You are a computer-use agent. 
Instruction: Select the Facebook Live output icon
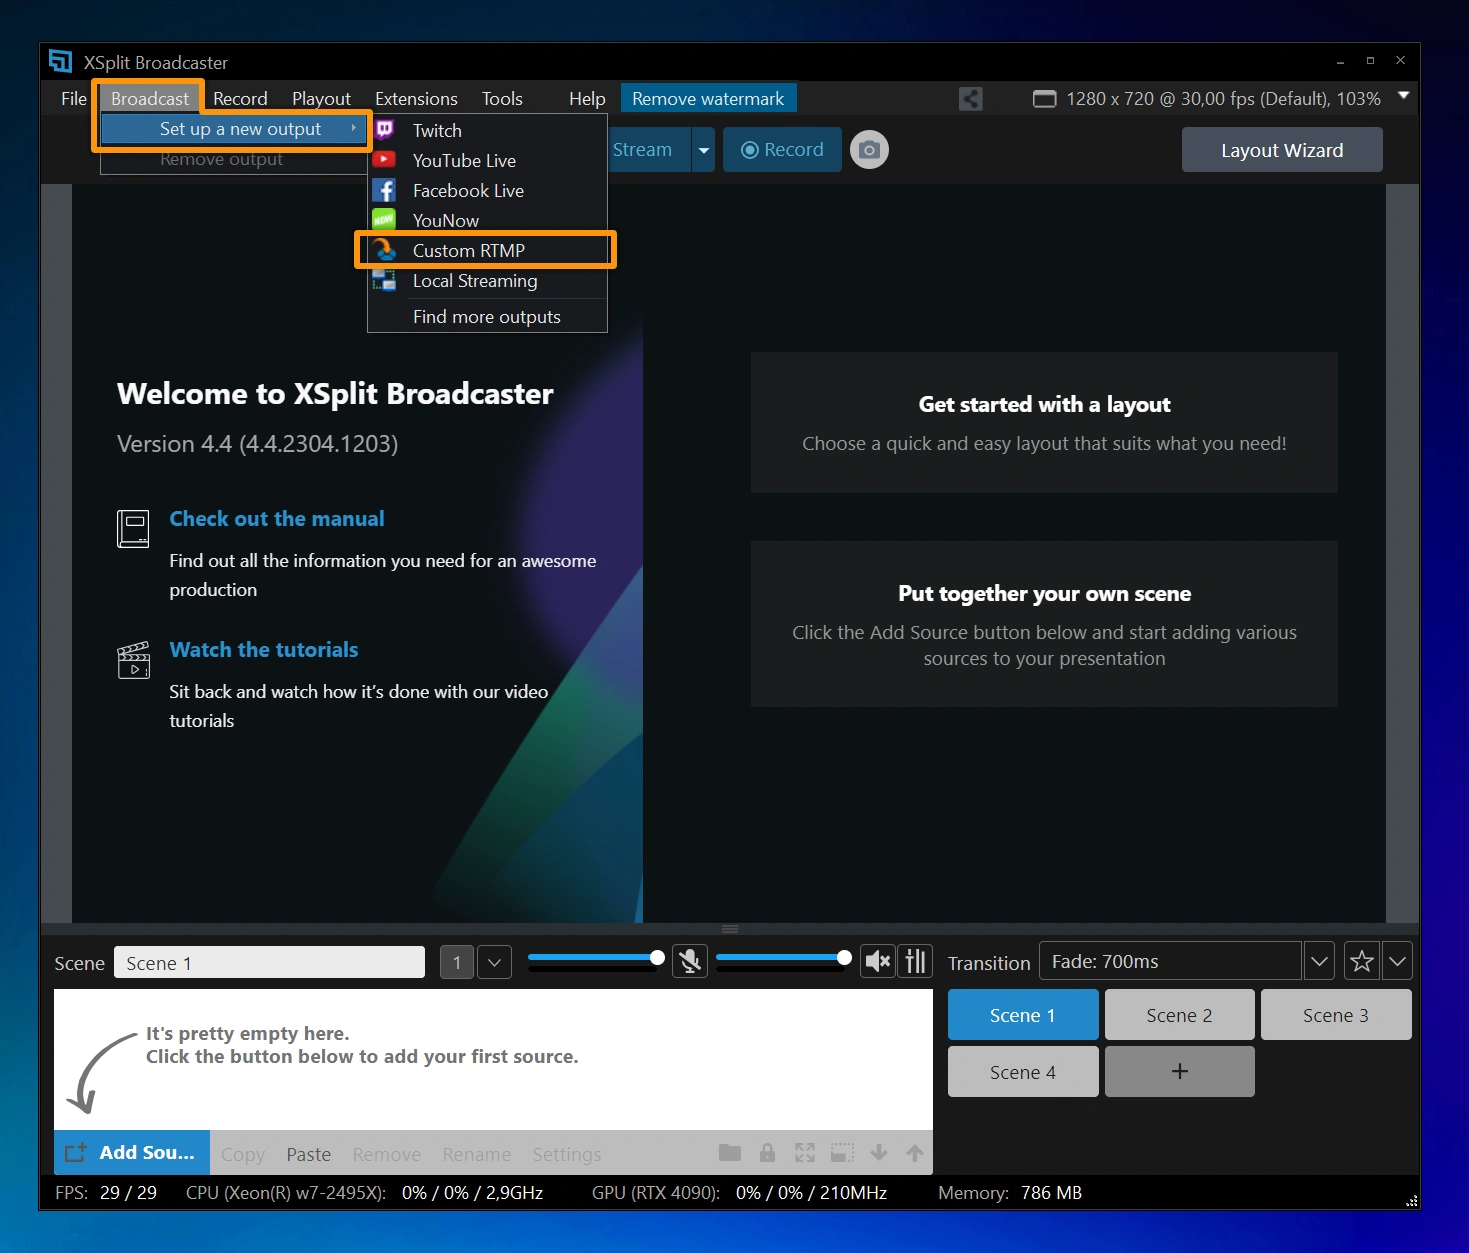(x=385, y=190)
